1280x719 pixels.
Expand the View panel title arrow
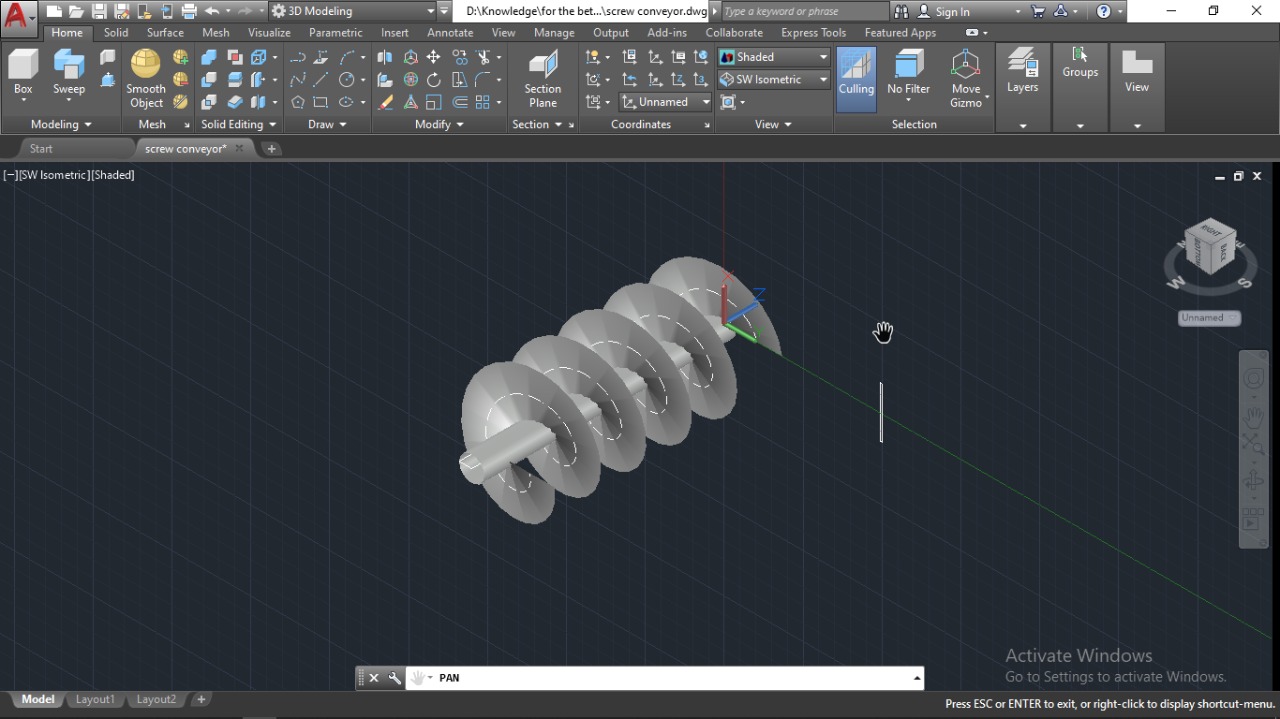click(x=773, y=124)
